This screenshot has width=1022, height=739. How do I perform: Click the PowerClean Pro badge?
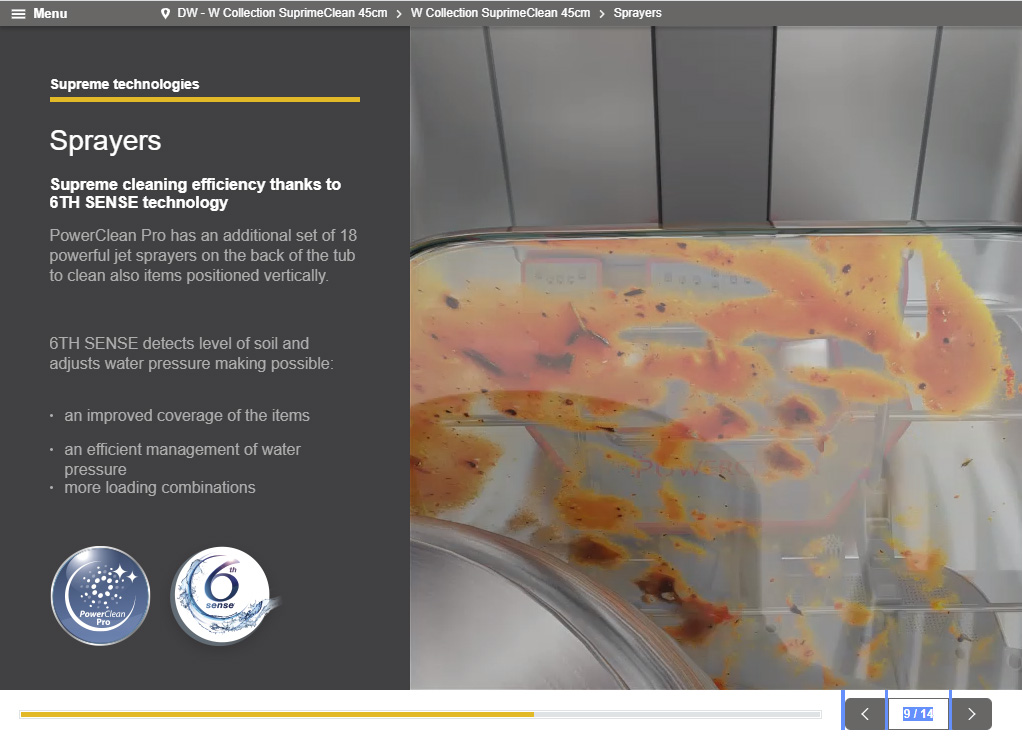[100, 596]
